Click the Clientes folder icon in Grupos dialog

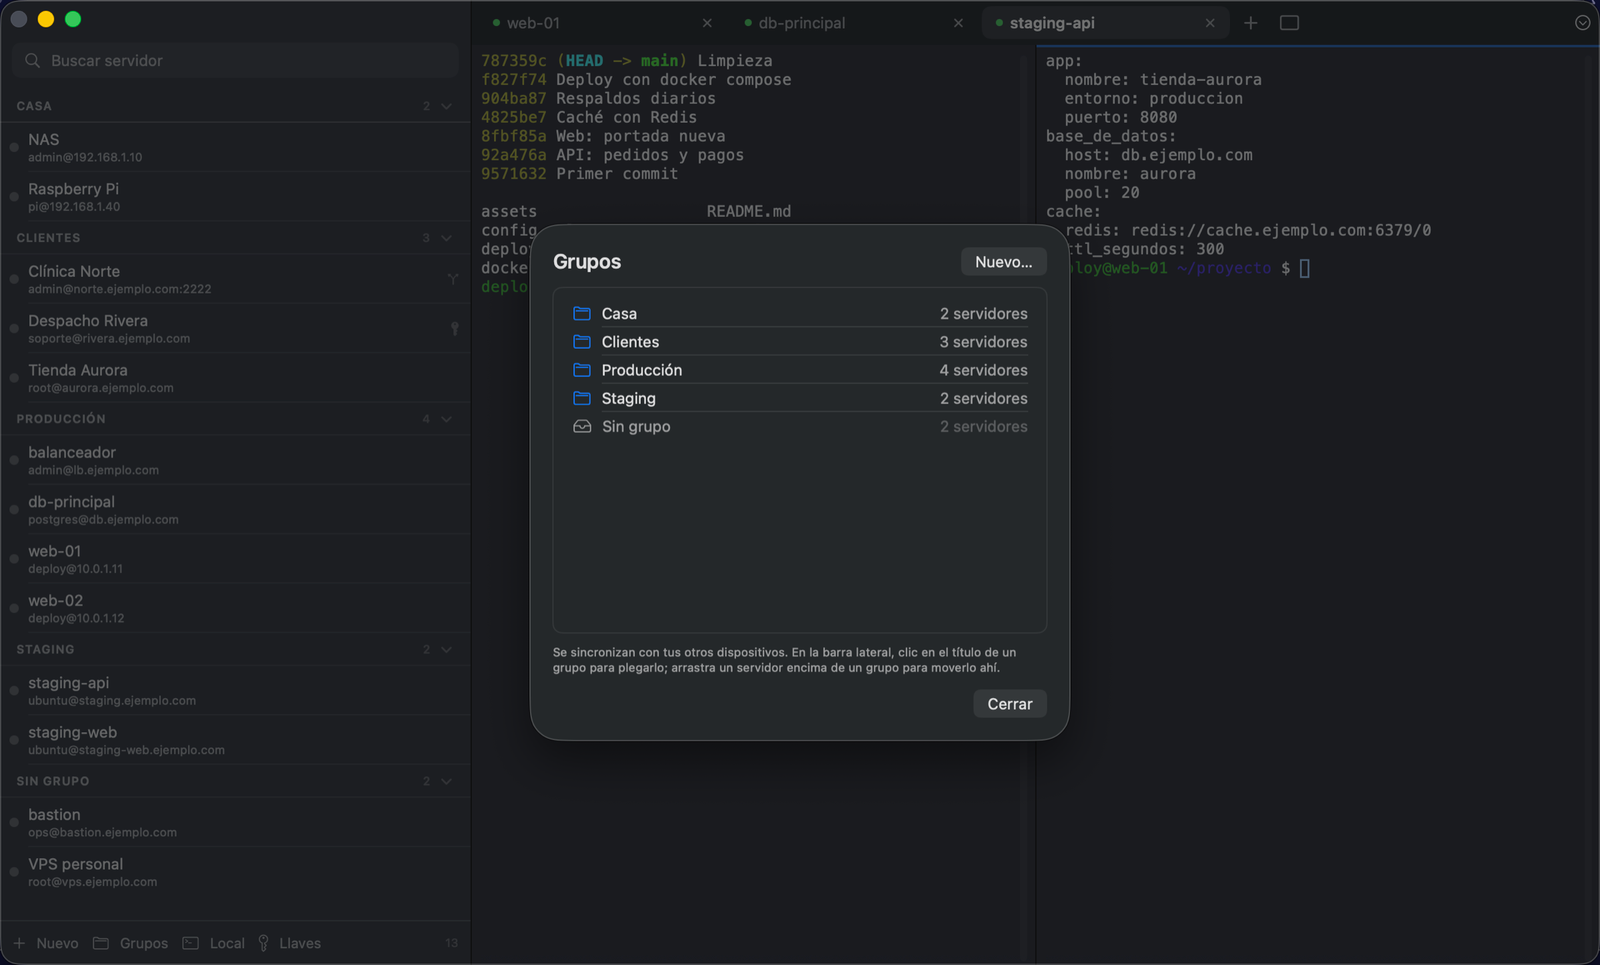click(x=582, y=341)
